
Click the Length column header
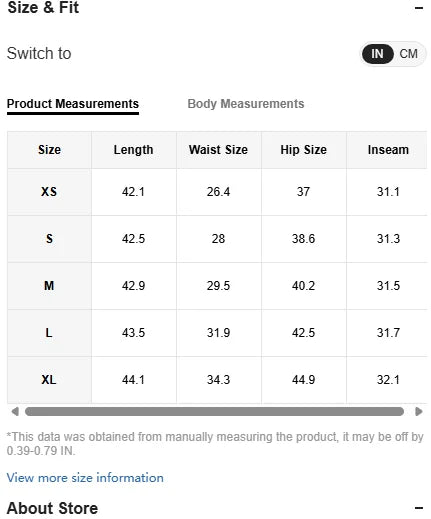[x=133, y=150]
